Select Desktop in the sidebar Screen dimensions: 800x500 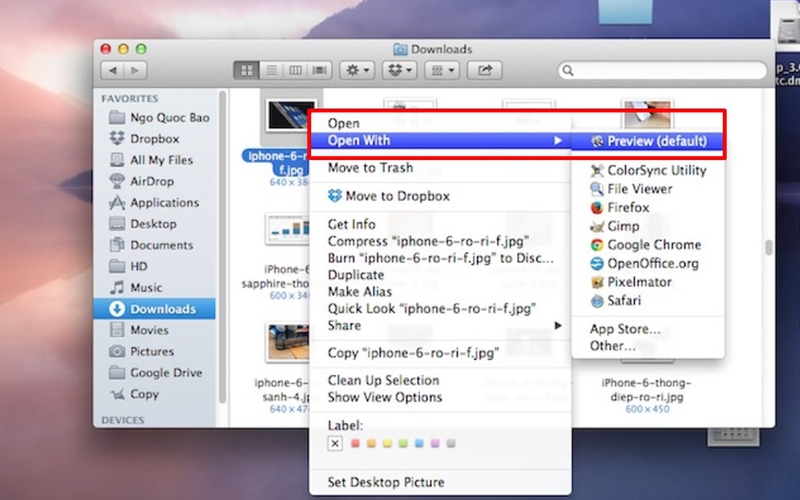pos(143,224)
